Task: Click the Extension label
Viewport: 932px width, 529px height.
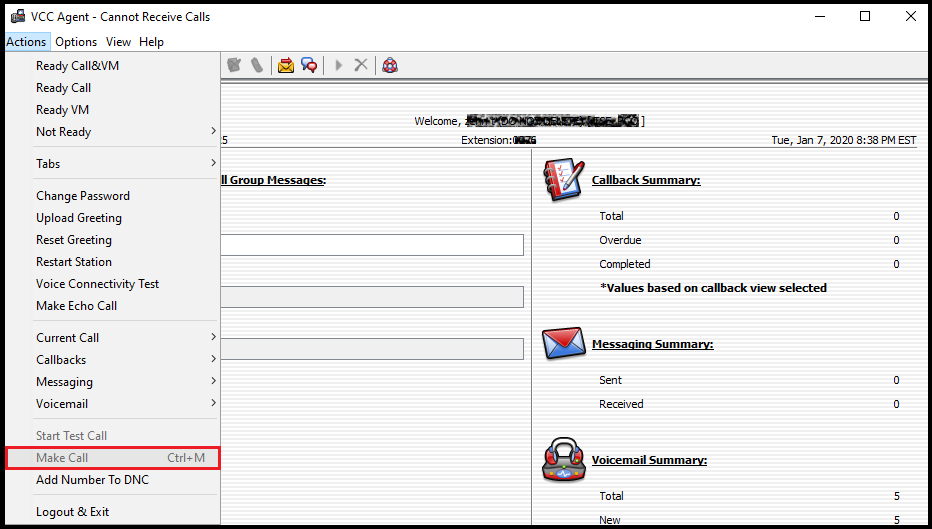Action: (486, 140)
